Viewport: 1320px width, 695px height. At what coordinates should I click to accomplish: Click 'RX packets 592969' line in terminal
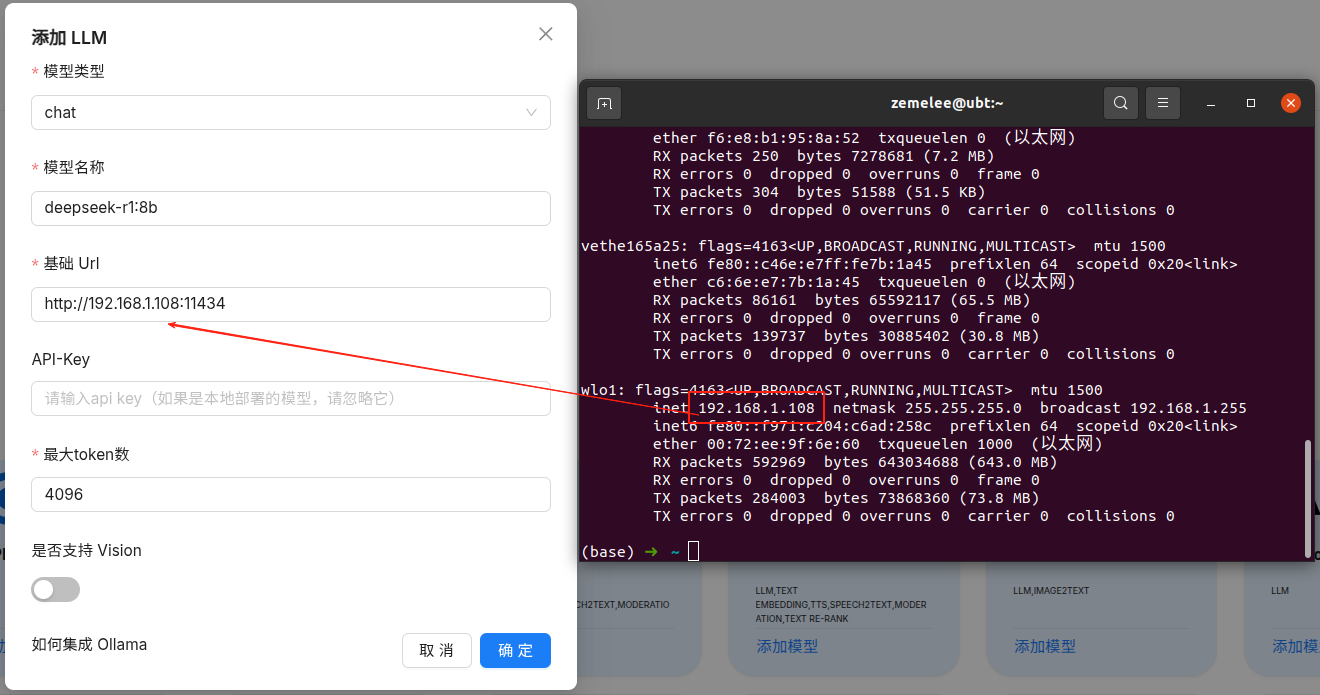tap(855, 462)
